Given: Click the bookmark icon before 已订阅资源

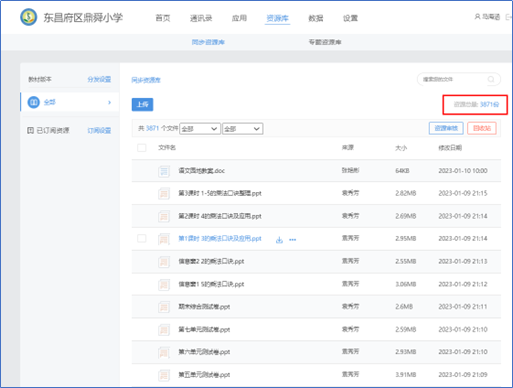Looking at the screenshot, I should [x=30, y=130].
